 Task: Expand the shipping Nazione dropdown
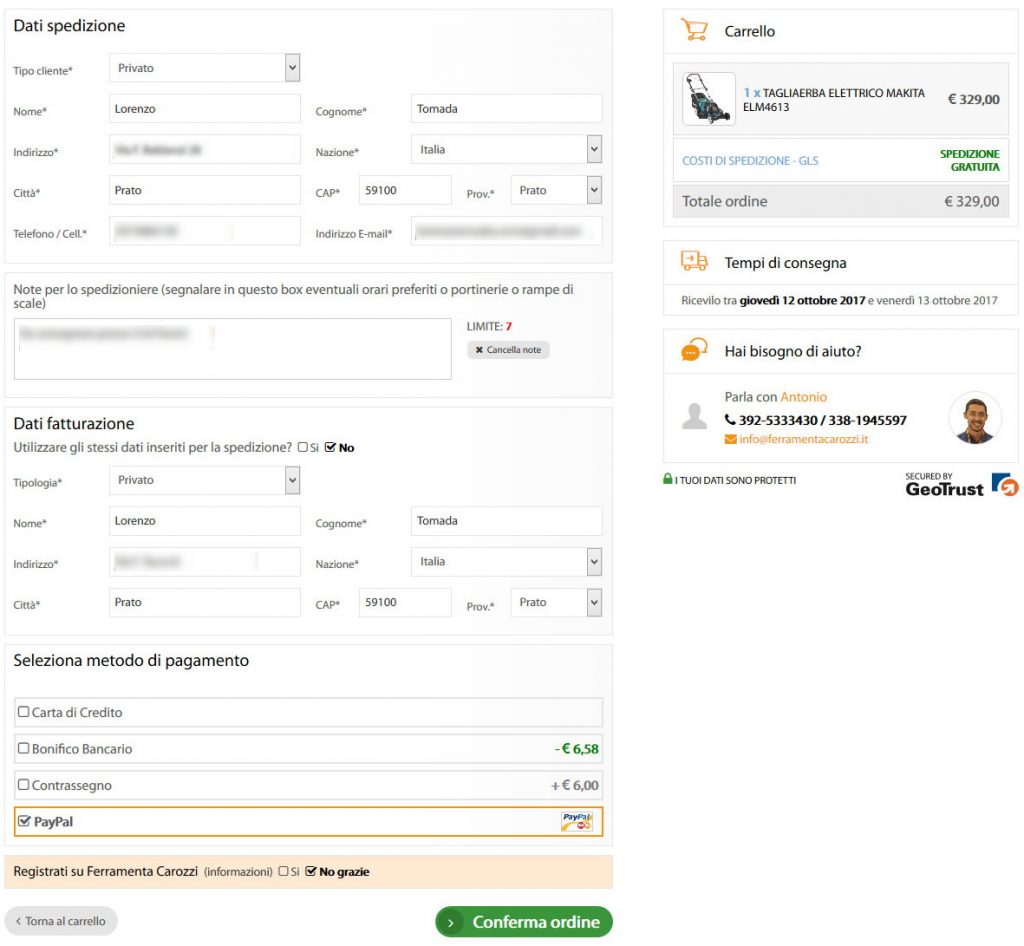tap(506, 150)
